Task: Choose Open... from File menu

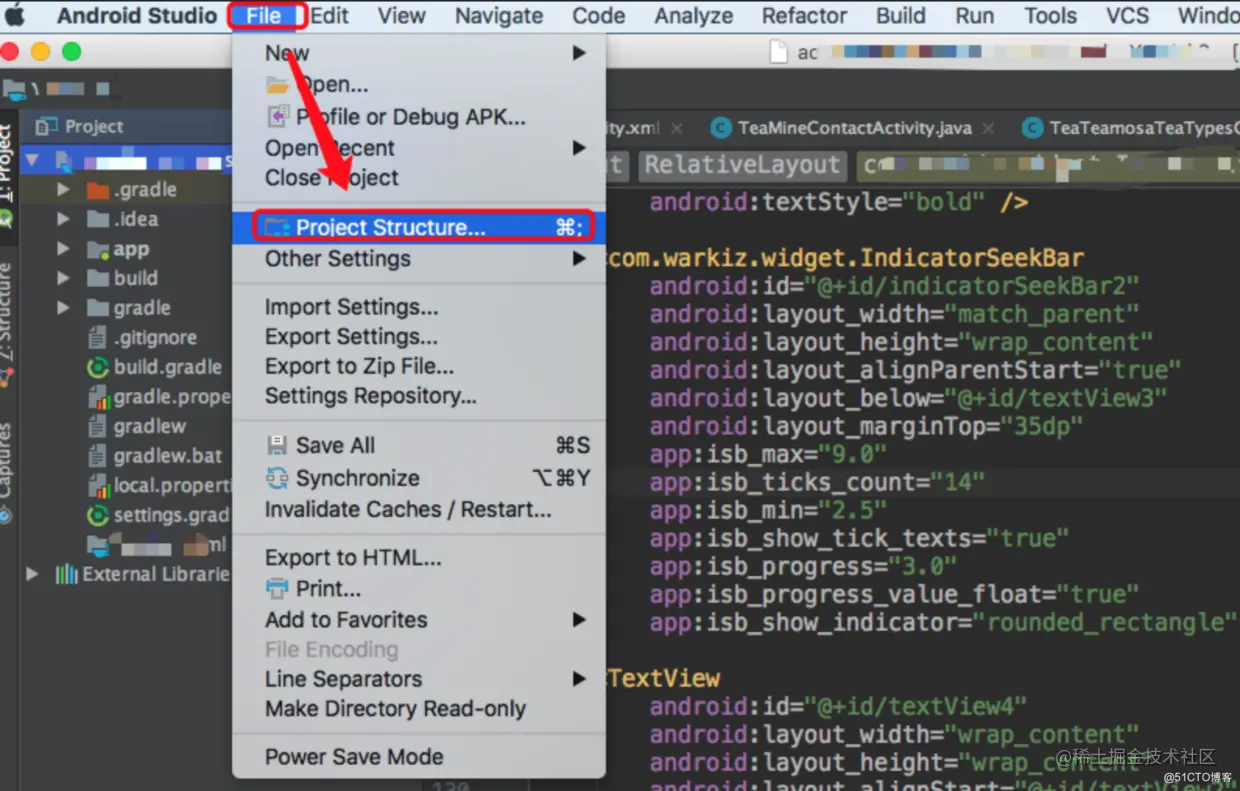Action: point(419,85)
